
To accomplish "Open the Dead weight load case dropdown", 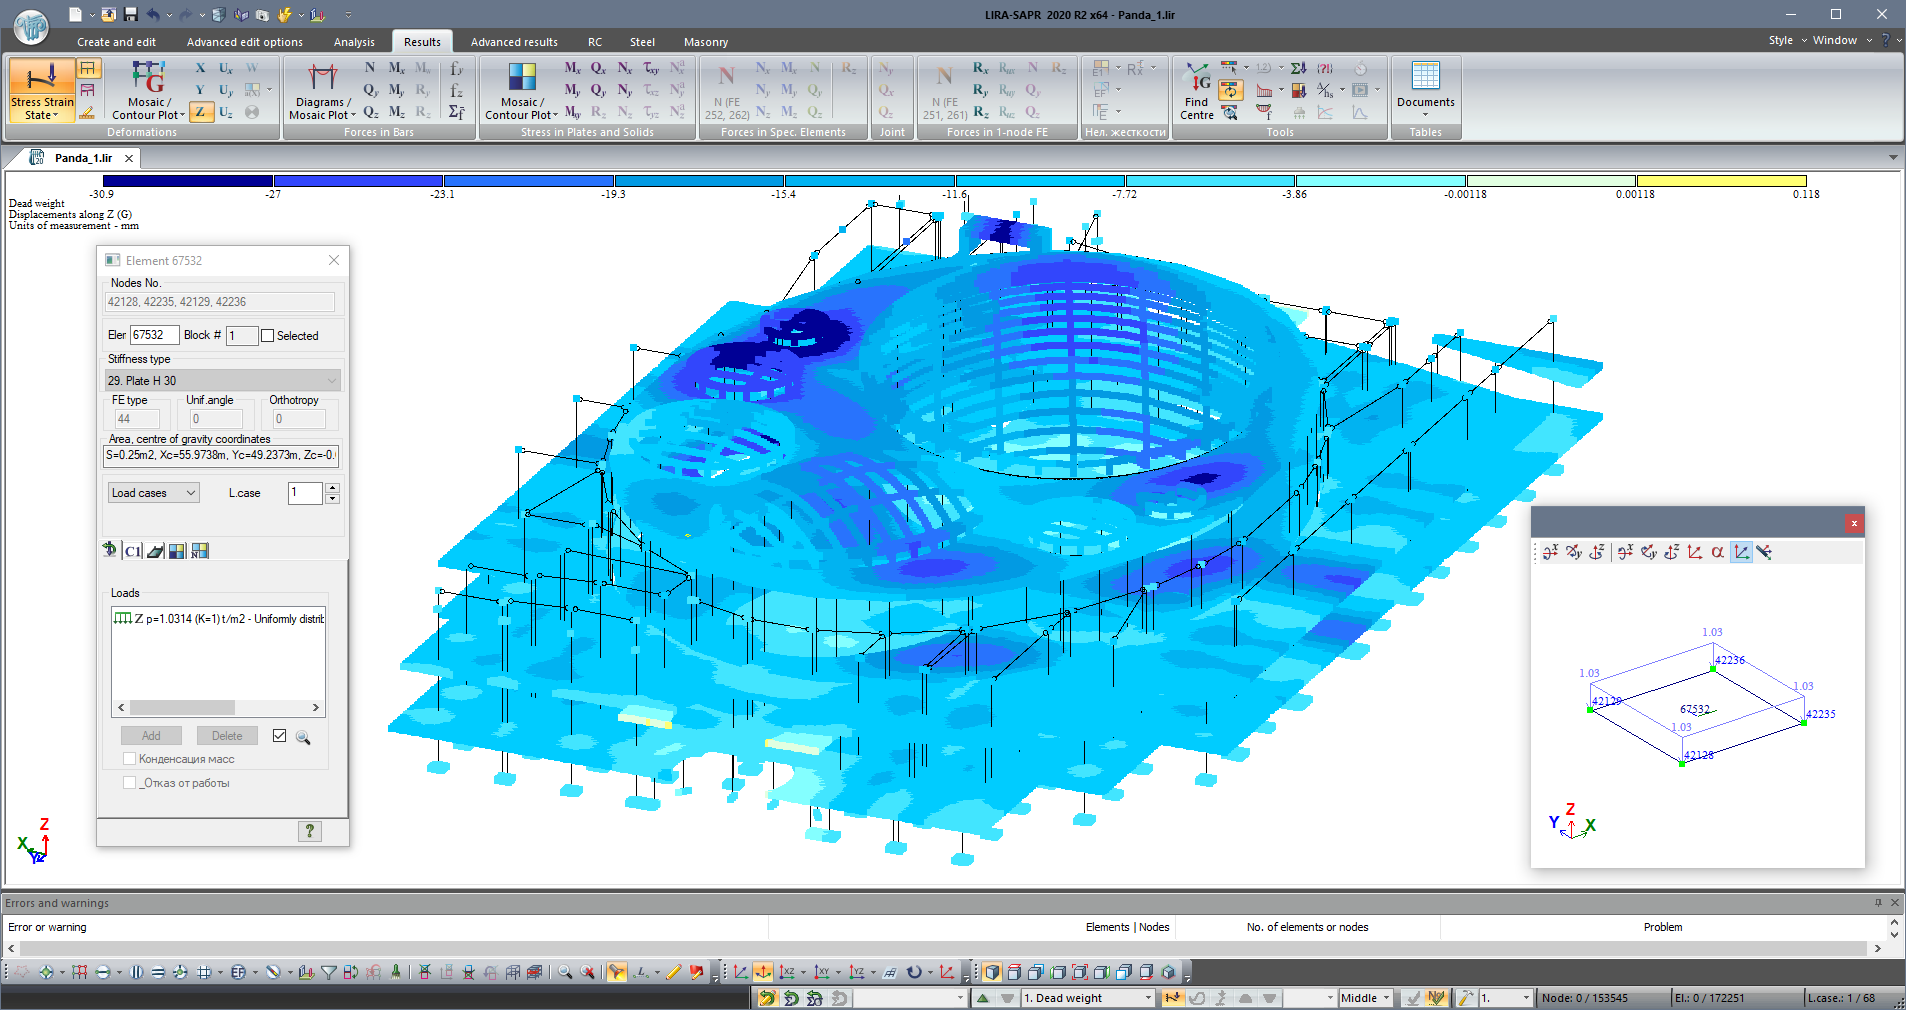I will coord(1147,998).
